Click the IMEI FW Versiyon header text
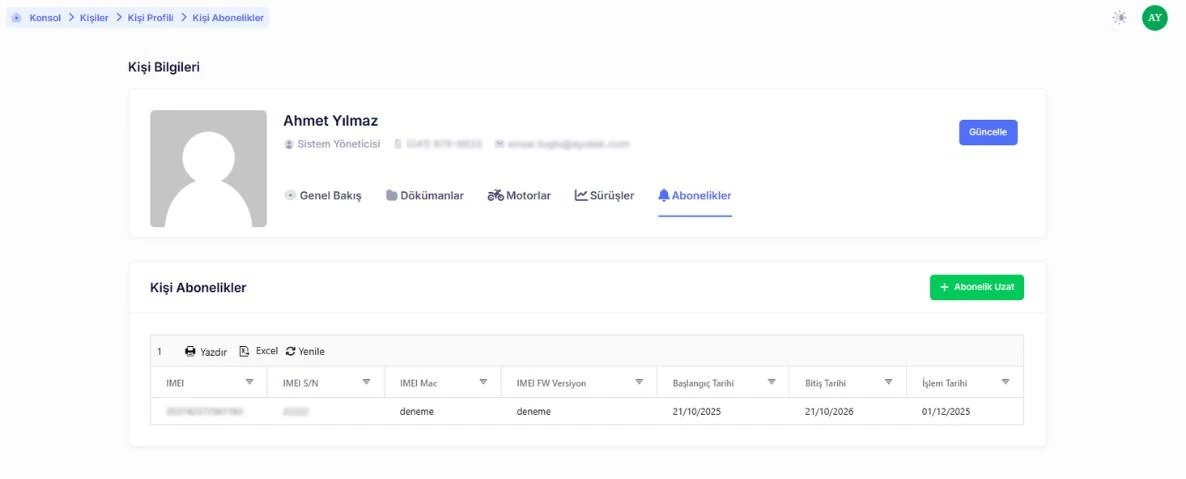1186x479 pixels. 551,383
